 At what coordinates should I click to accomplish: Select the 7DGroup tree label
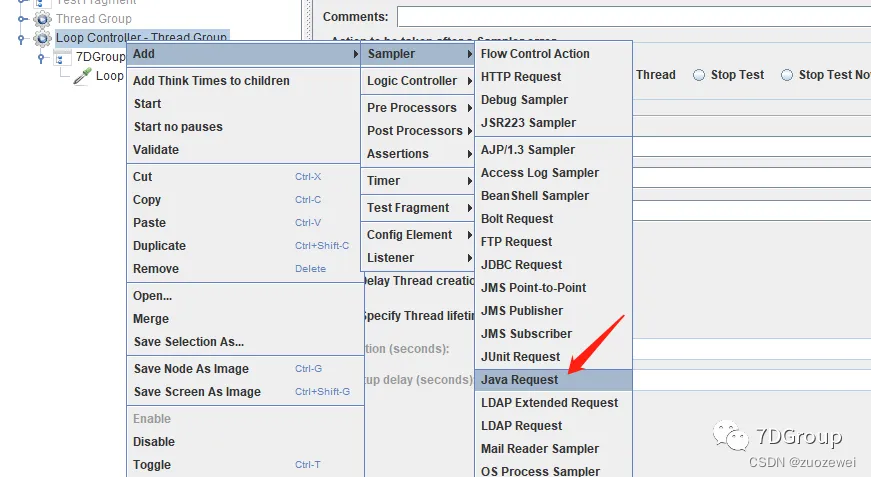pos(101,57)
